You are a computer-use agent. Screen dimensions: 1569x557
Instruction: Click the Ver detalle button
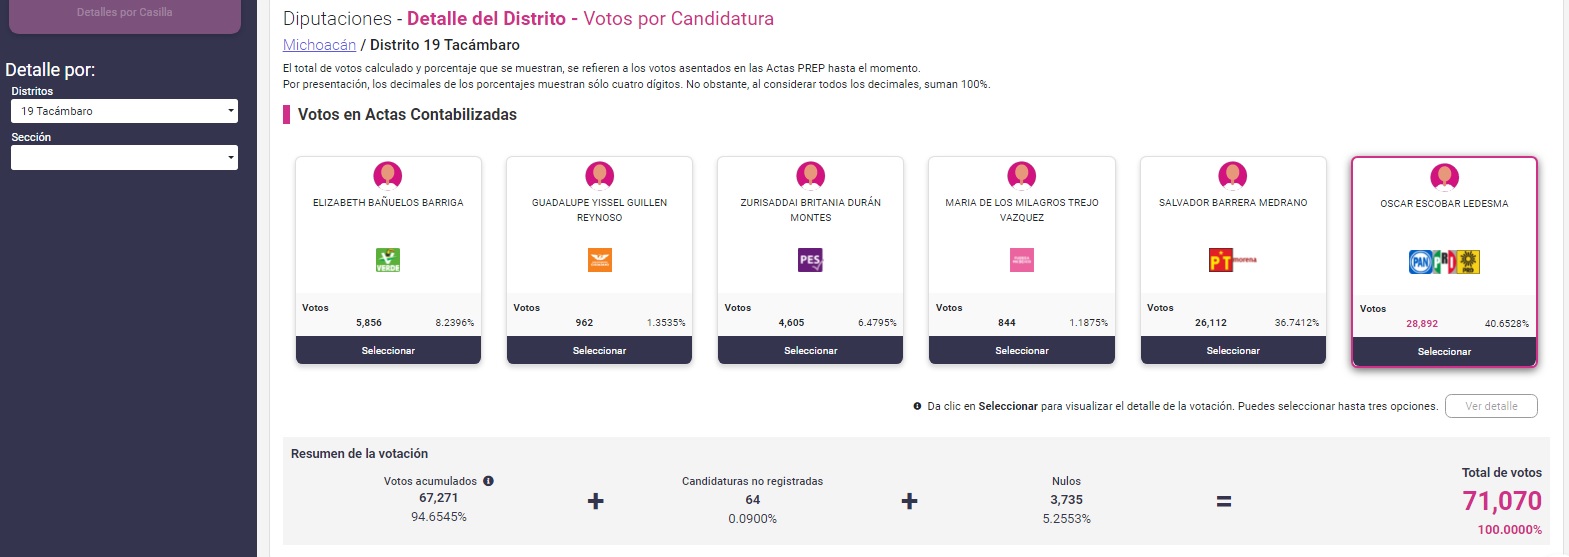point(1491,406)
